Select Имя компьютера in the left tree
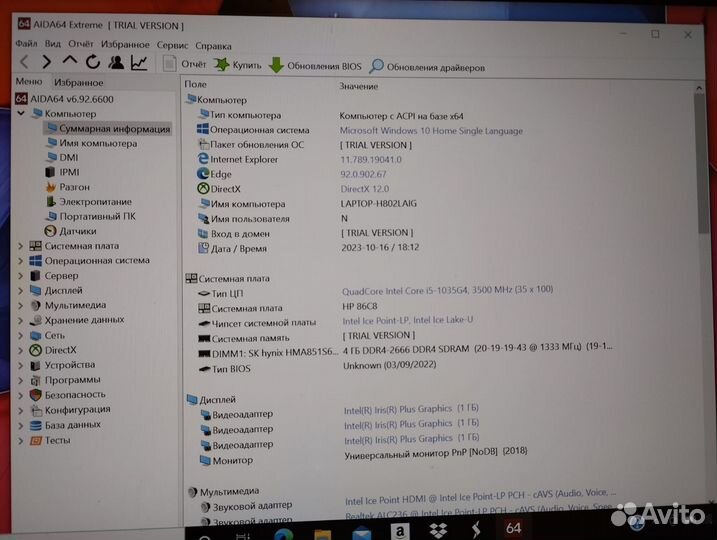The image size is (717, 540). [x=91, y=143]
